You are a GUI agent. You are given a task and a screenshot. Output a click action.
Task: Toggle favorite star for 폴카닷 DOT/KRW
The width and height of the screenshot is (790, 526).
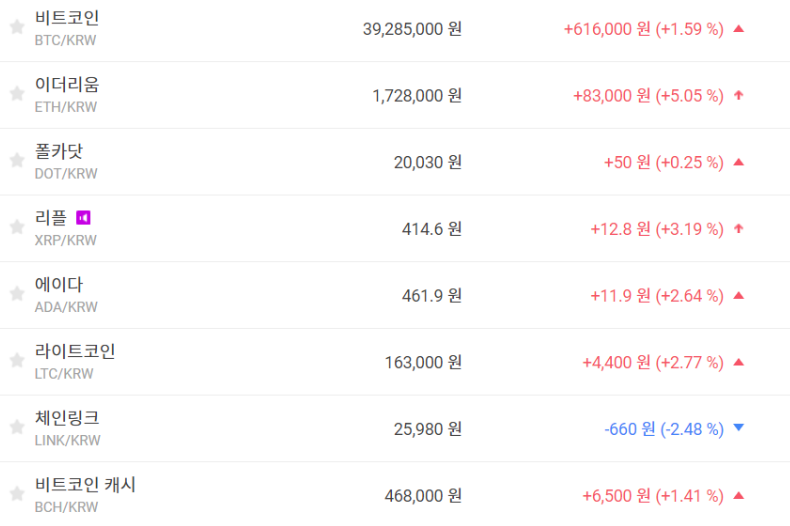pyautogui.click(x=16, y=160)
